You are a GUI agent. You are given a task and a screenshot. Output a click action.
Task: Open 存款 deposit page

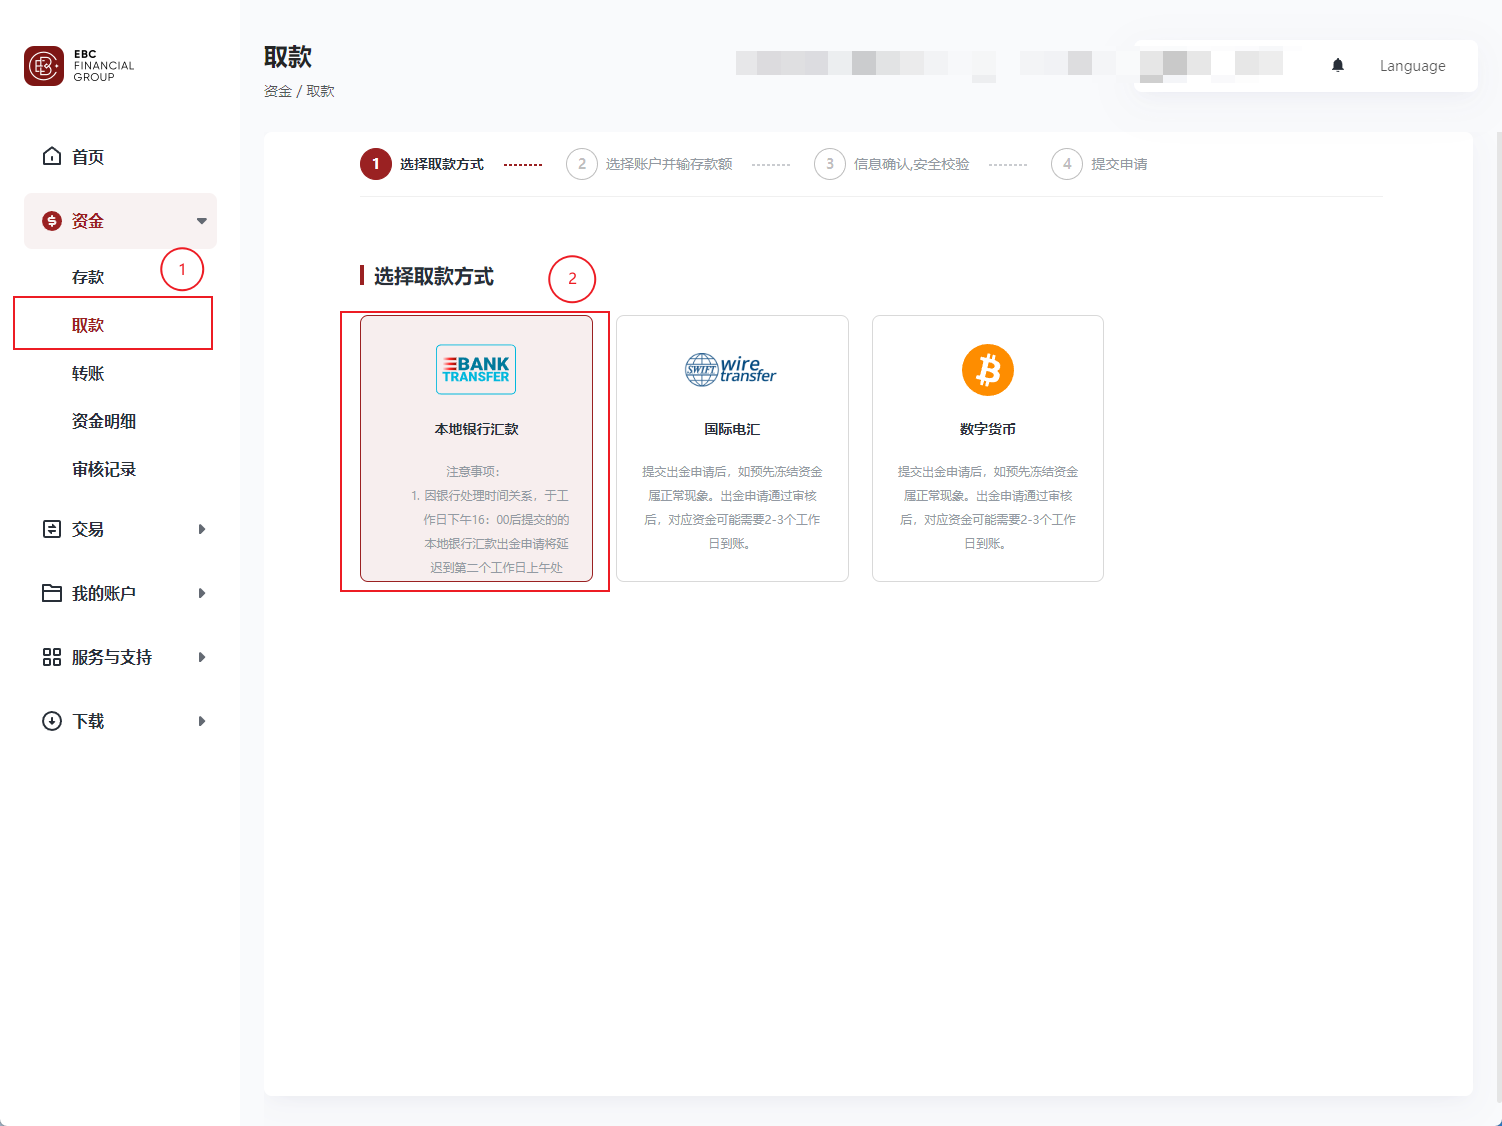coord(88,277)
